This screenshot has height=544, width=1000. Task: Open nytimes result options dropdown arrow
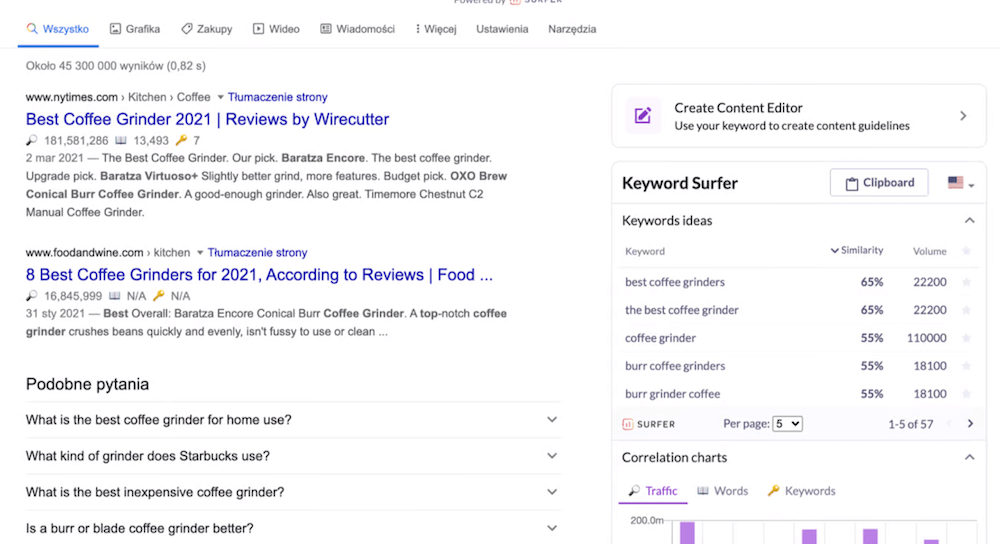(220, 97)
